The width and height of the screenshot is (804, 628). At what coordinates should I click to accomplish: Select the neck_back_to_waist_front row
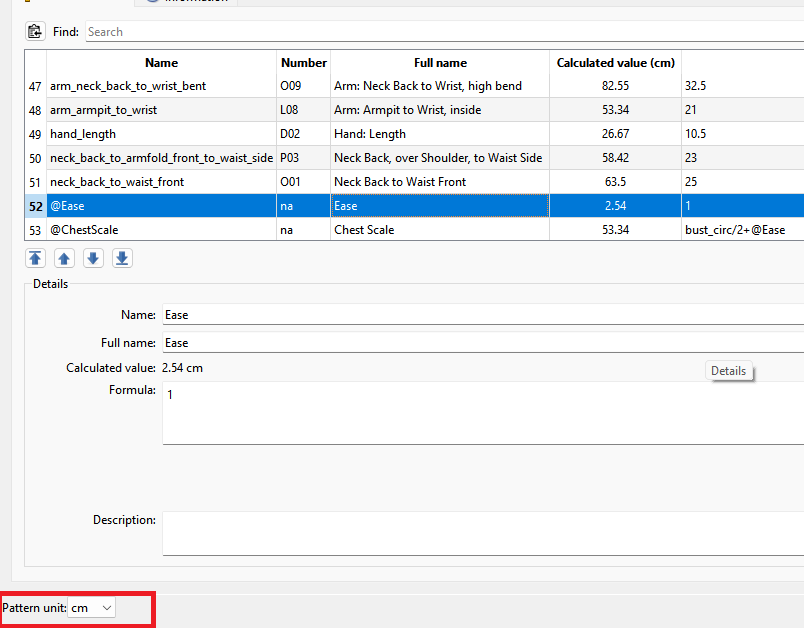[x=117, y=182]
